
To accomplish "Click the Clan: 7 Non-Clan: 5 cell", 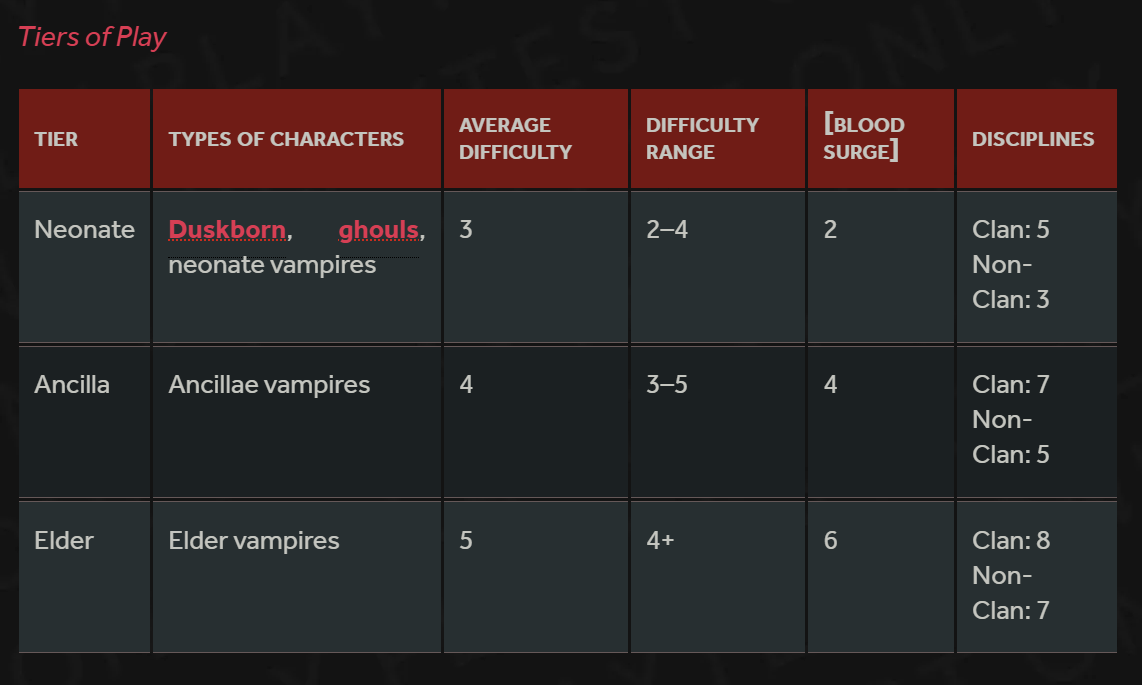I will (x=1036, y=422).
